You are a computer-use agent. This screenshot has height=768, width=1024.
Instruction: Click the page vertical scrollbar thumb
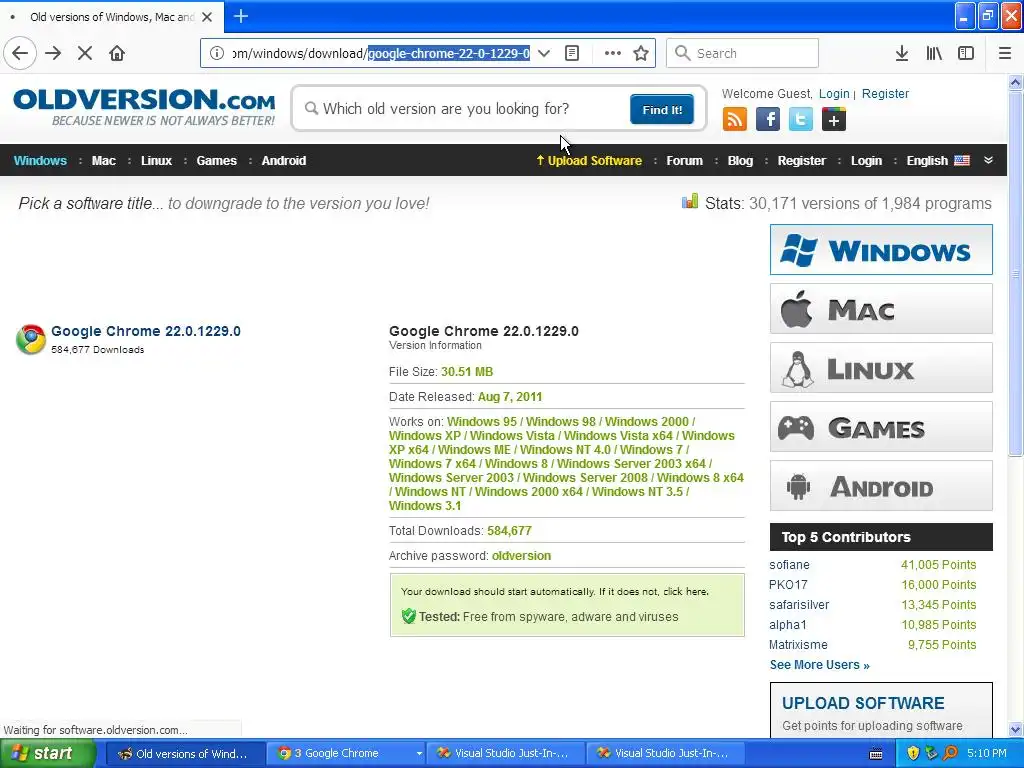1016,274
